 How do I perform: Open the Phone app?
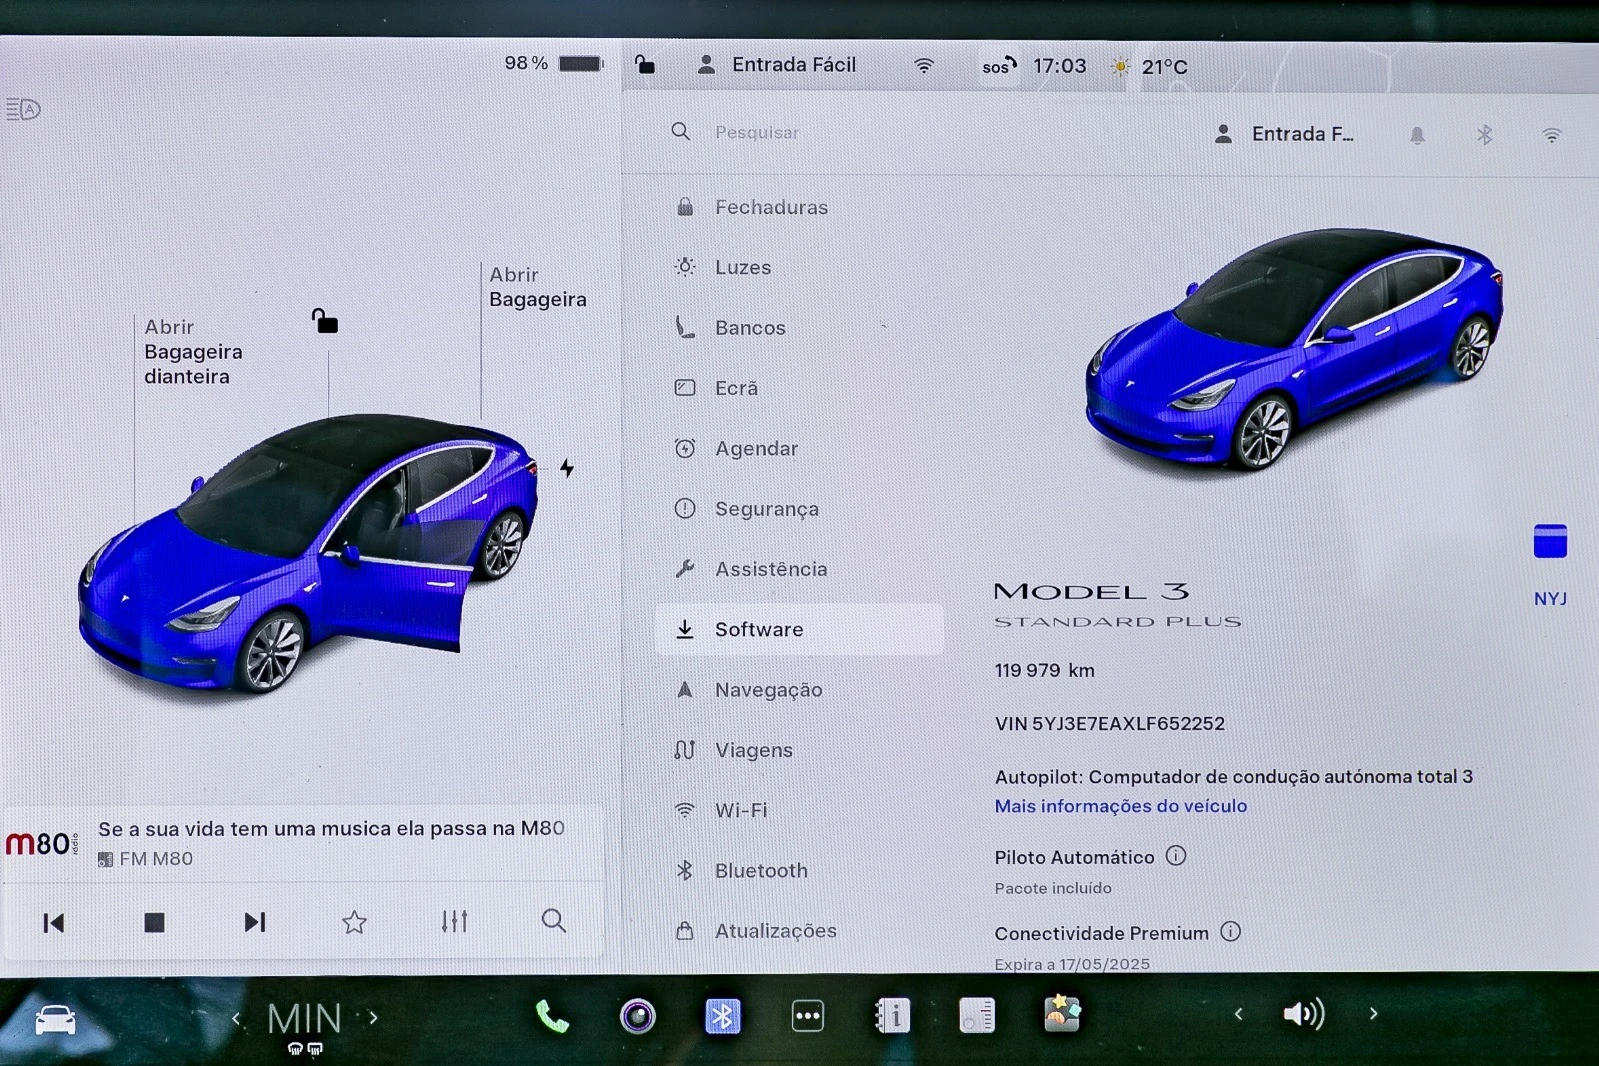[552, 1017]
